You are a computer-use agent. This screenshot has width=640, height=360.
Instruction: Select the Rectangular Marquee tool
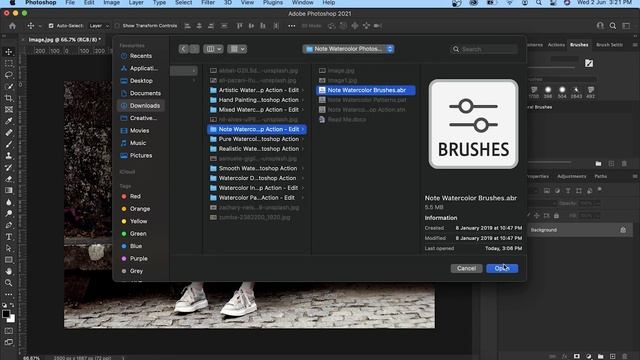click(9, 64)
